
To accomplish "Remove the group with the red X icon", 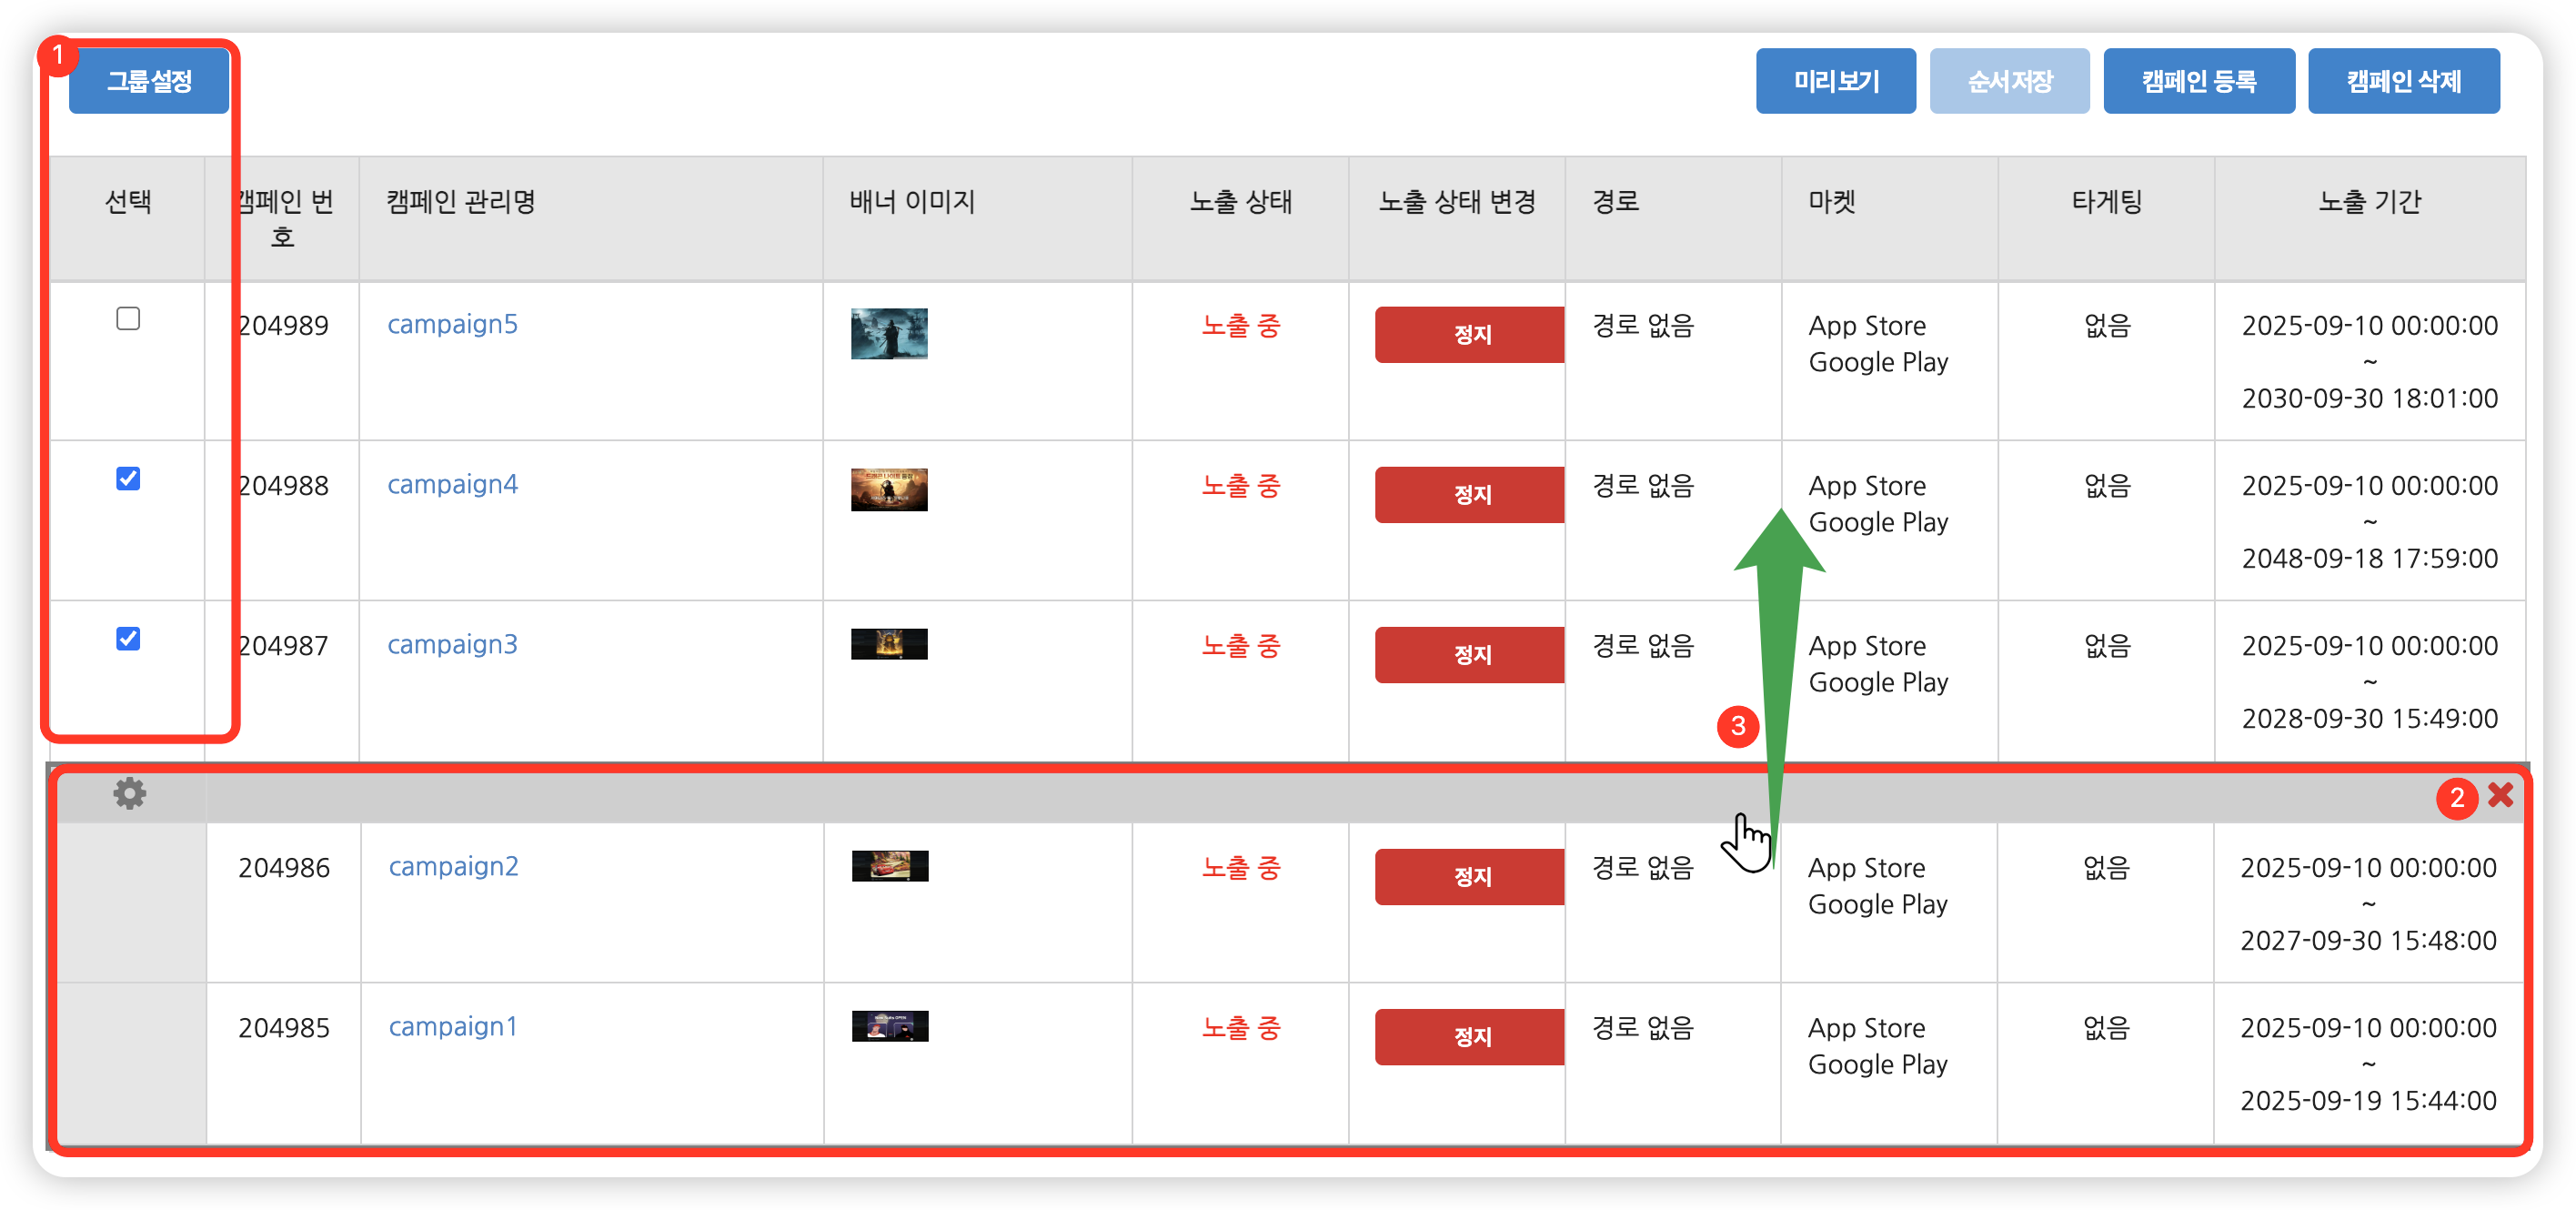I will click(x=2500, y=795).
